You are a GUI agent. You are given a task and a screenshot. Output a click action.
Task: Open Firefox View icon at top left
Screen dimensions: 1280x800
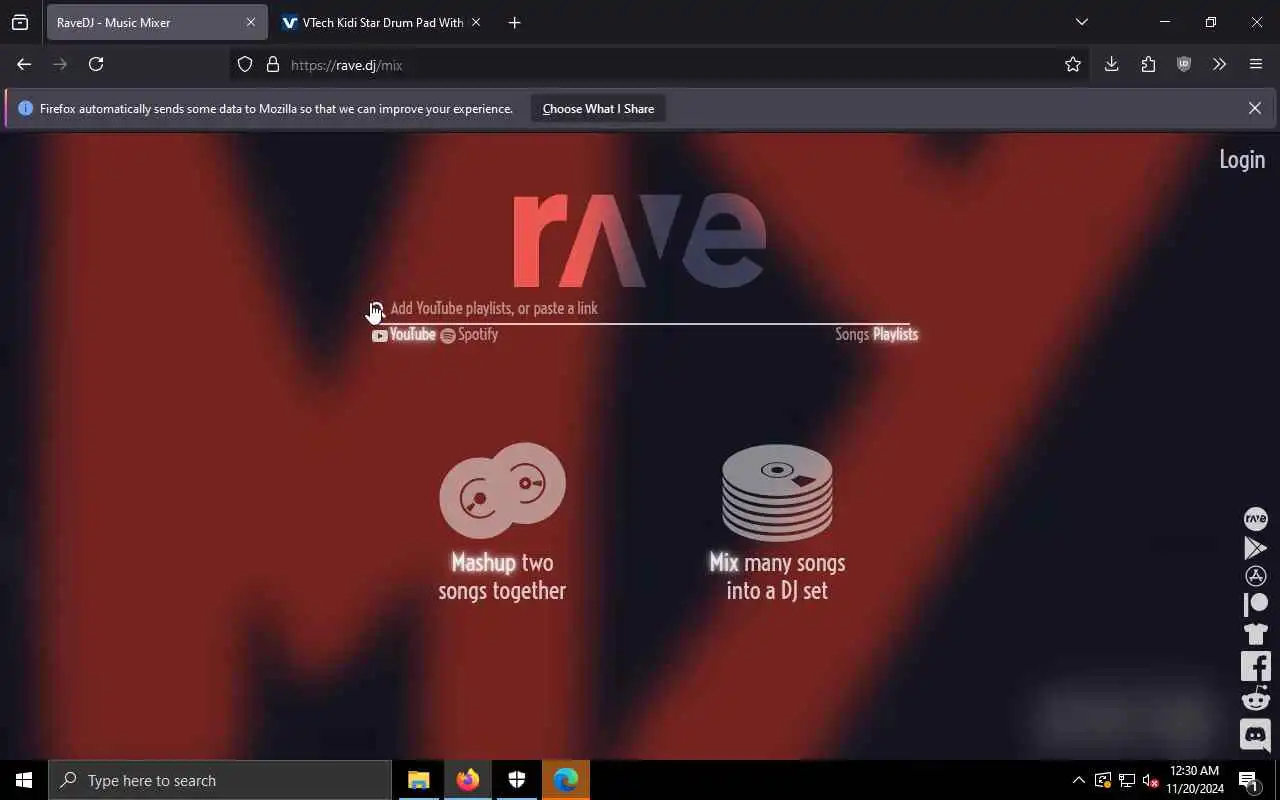click(20, 22)
